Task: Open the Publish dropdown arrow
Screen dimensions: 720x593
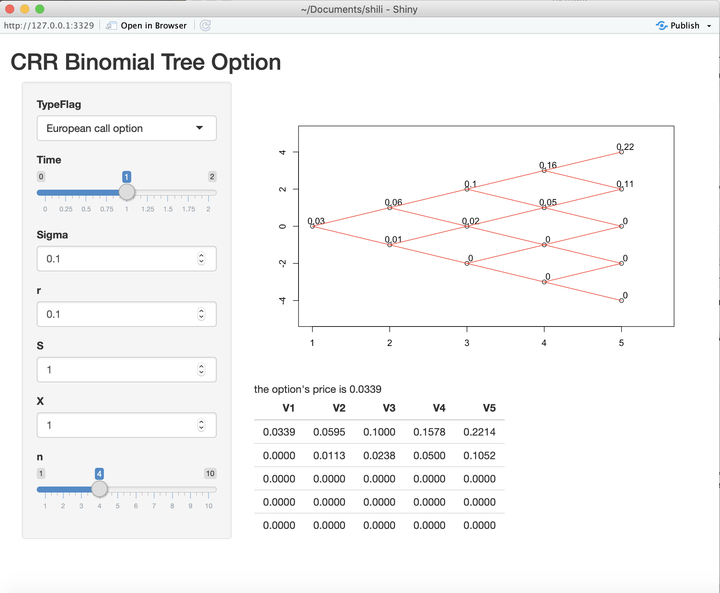Action: pyautogui.click(x=709, y=25)
